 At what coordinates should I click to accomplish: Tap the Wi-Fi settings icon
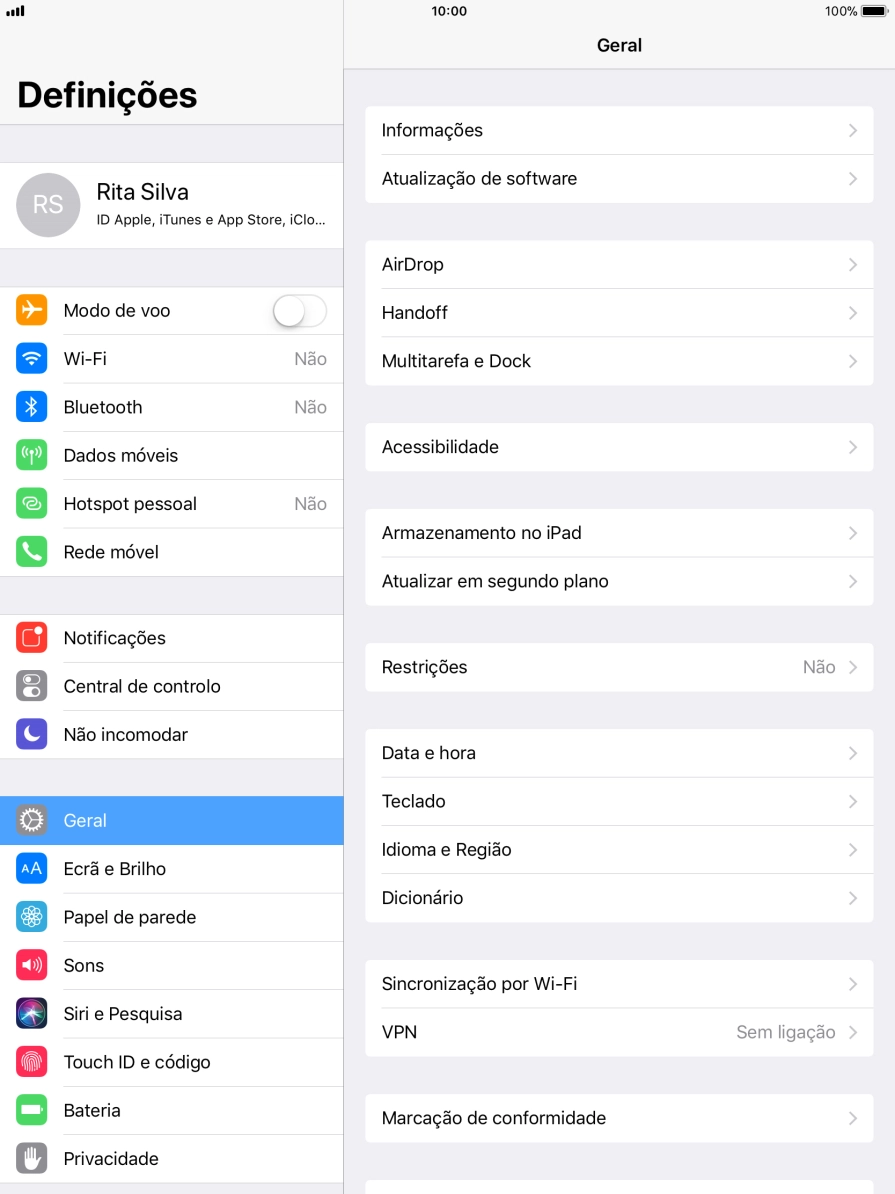[x=31, y=359]
